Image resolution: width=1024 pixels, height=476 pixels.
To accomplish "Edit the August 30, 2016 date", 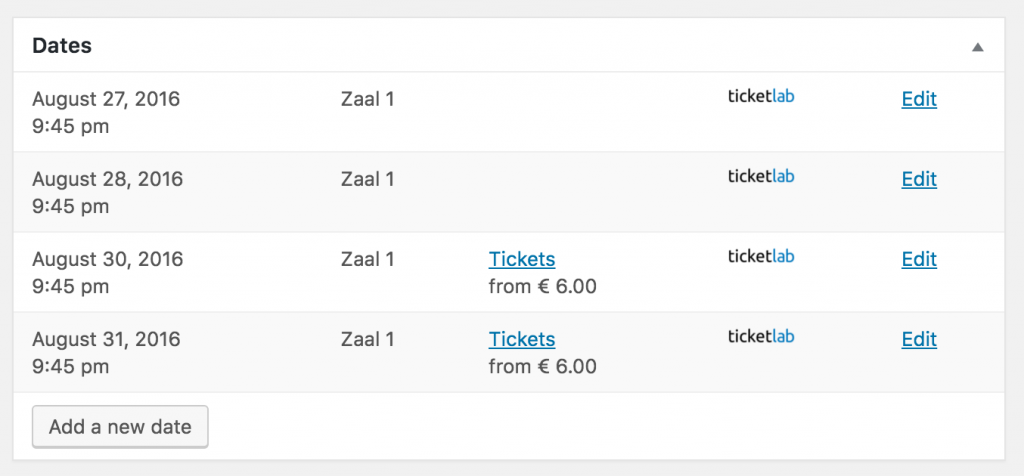I will pyautogui.click(x=919, y=259).
